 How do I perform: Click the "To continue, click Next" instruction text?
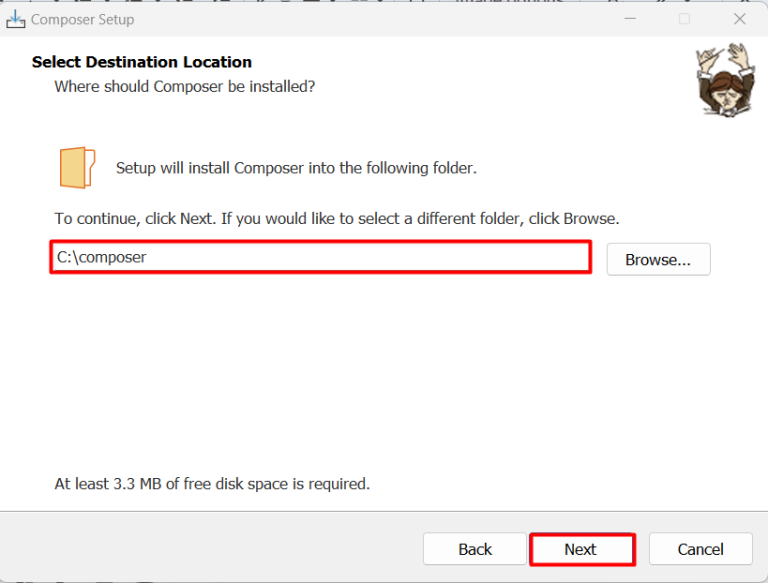pyautogui.click(x=337, y=218)
